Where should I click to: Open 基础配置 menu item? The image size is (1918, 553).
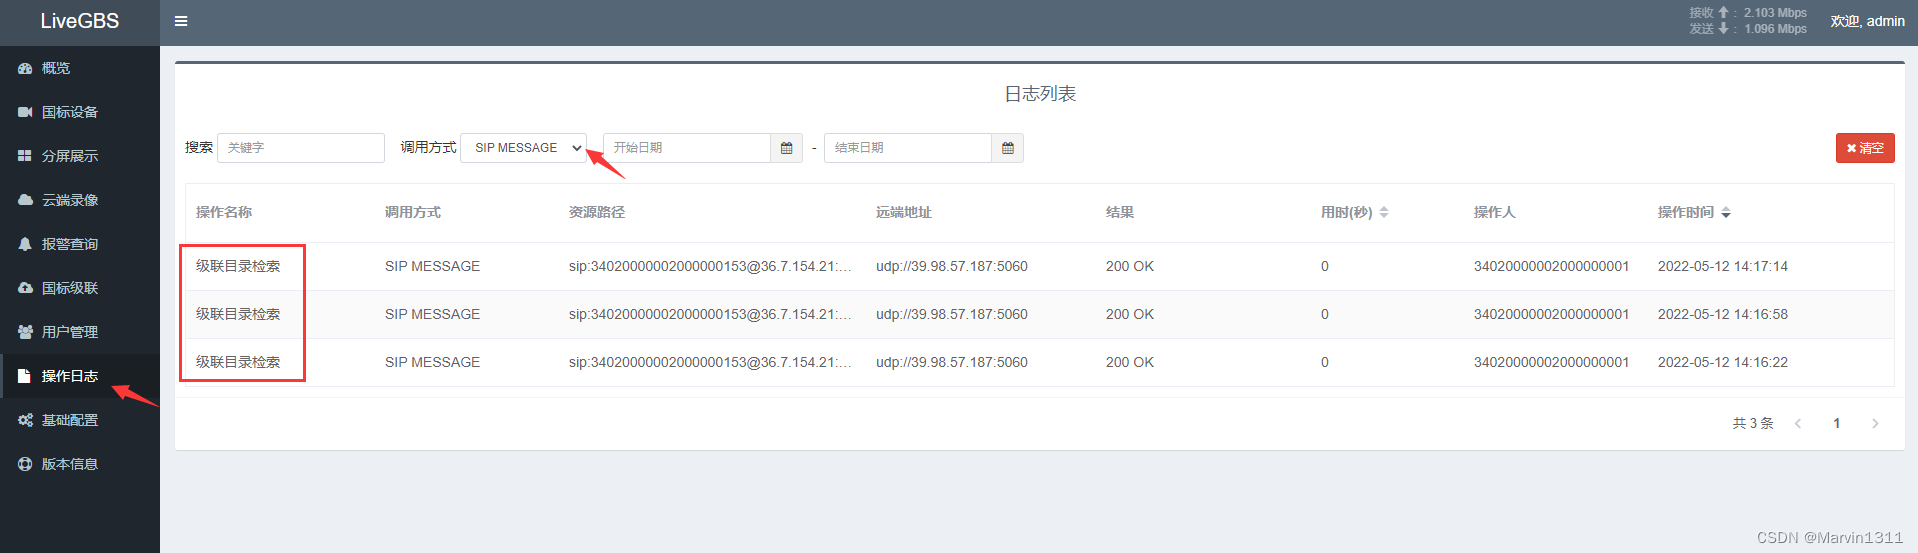click(x=80, y=420)
